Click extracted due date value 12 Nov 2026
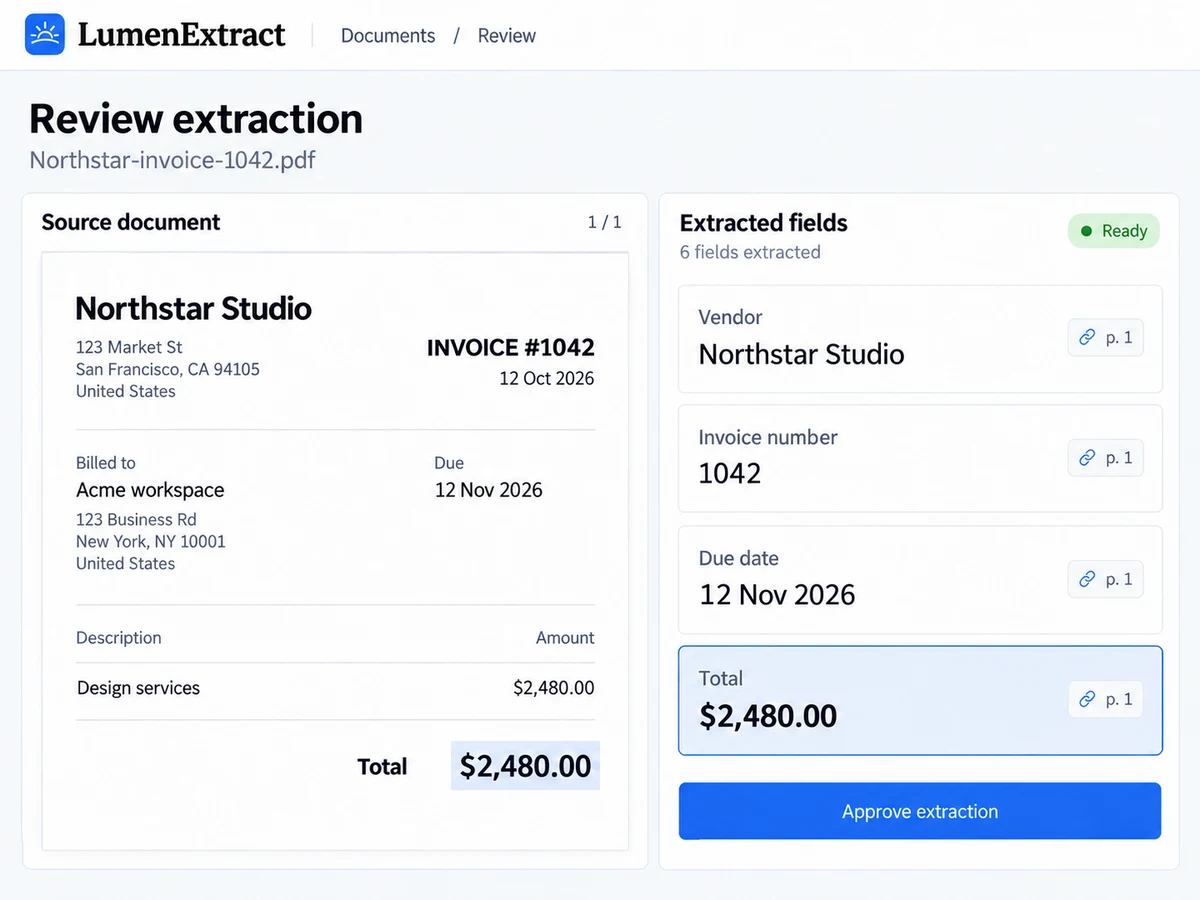1200x900 pixels. [x=777, y=595]
